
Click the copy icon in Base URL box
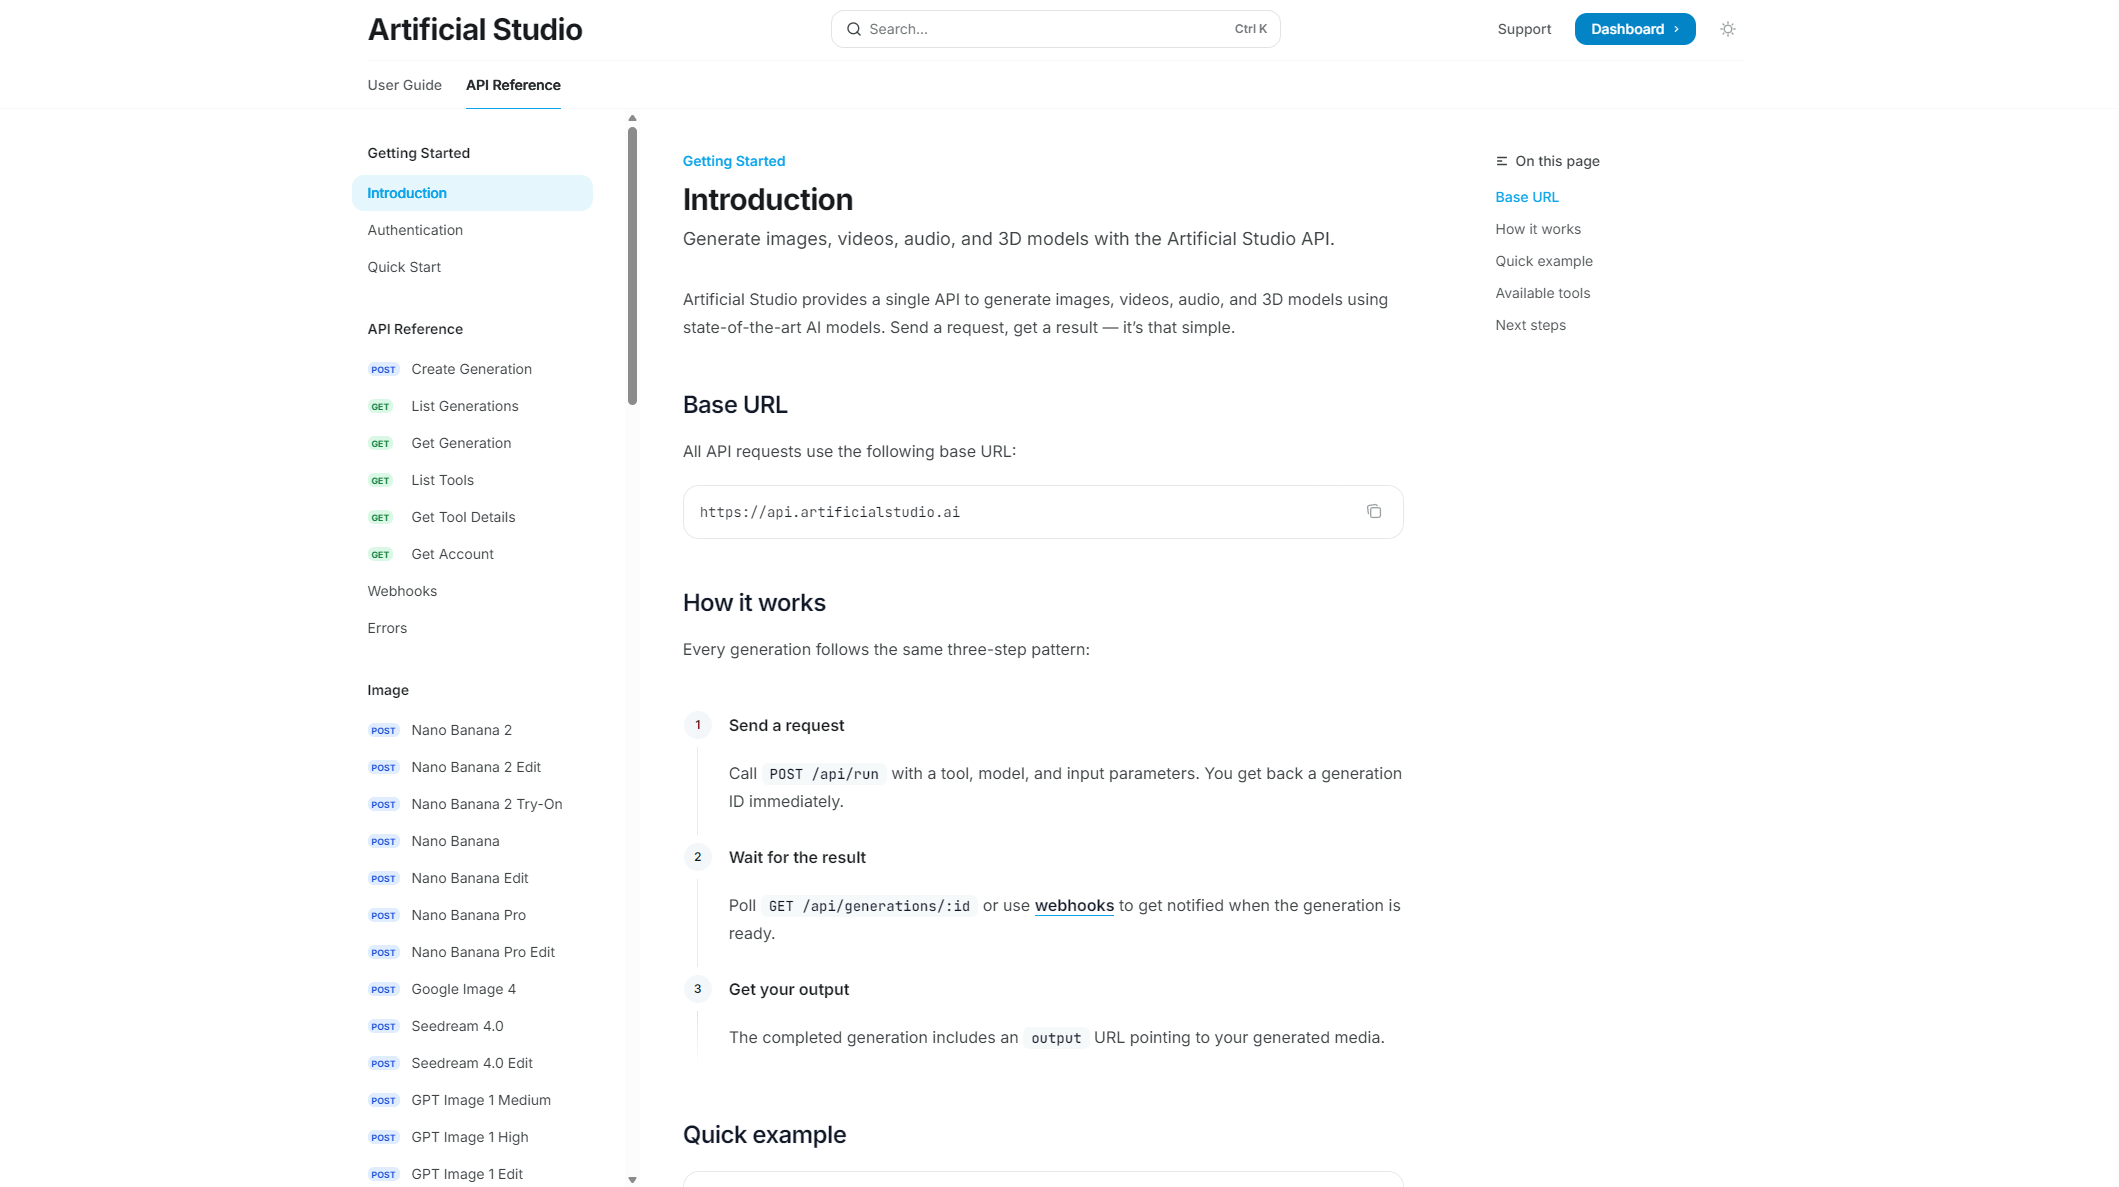[1374, 512]
